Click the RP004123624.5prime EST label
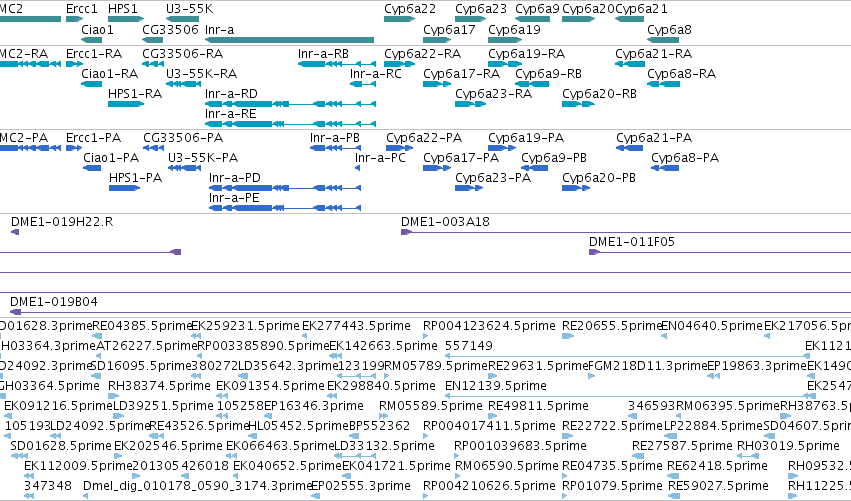Image resolution: width=851 pixels, height=501 pixels. pos(489,326)
